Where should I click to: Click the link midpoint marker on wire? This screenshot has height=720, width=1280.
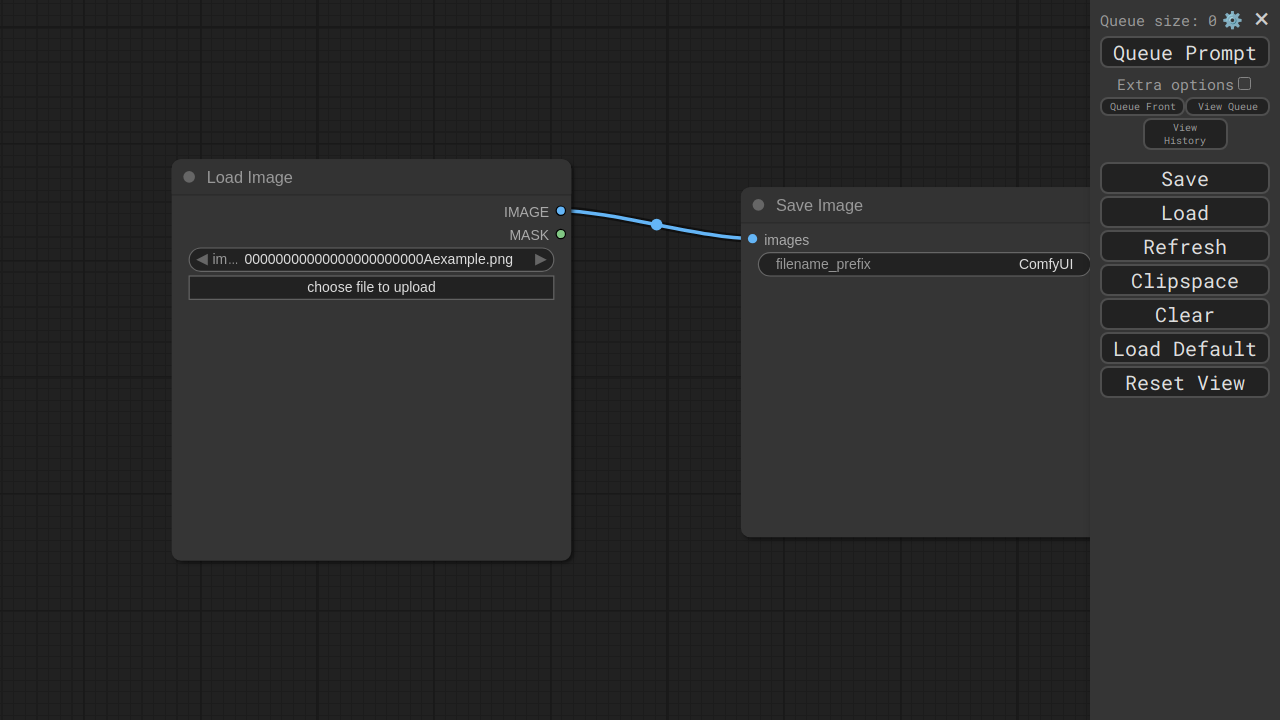tap(656, 225)
